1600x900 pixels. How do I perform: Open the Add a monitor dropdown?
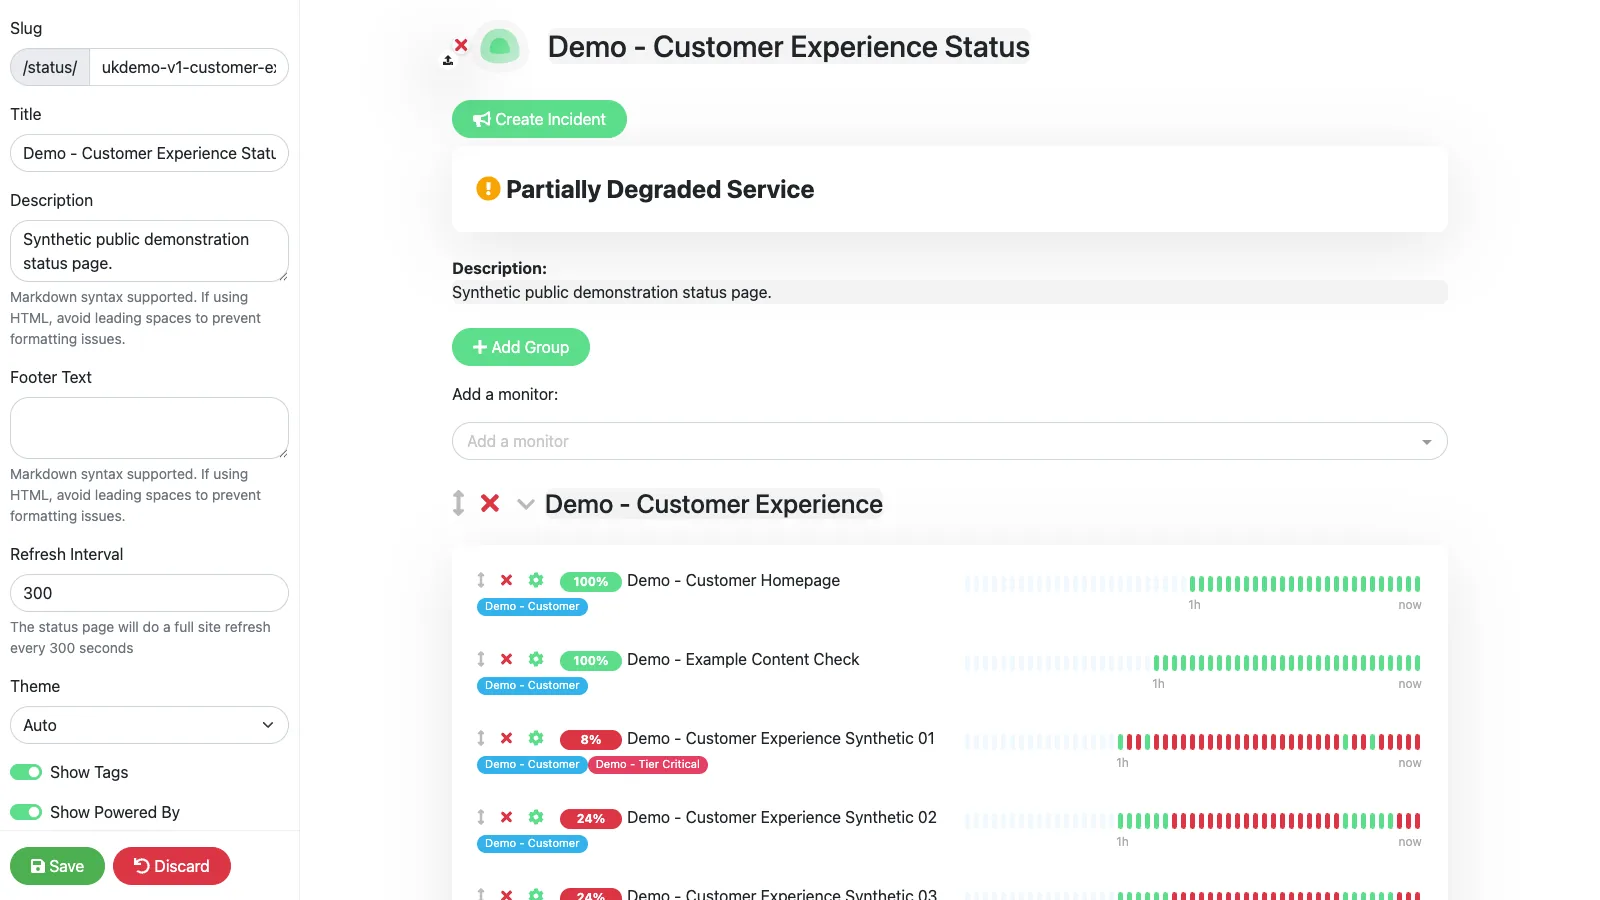pyautogui.click(x=949, y=441)
